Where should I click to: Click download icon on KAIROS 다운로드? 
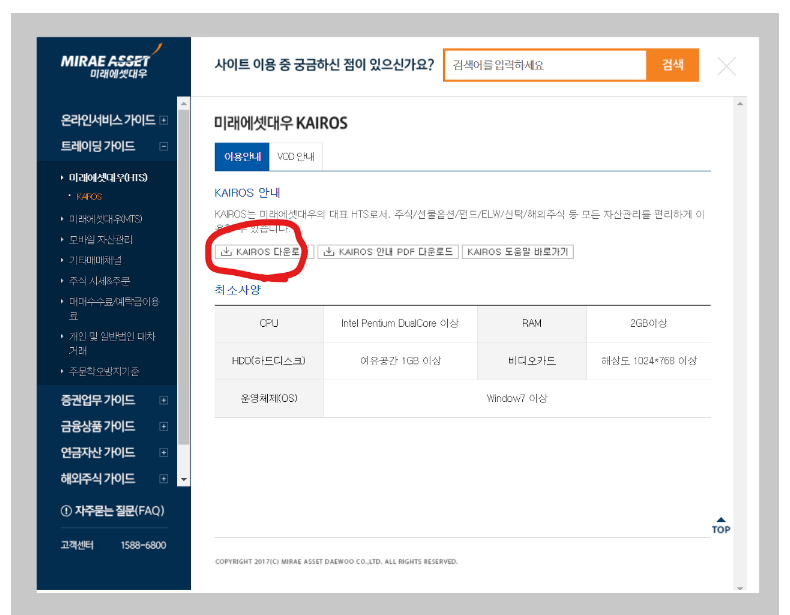pos(226,251)
